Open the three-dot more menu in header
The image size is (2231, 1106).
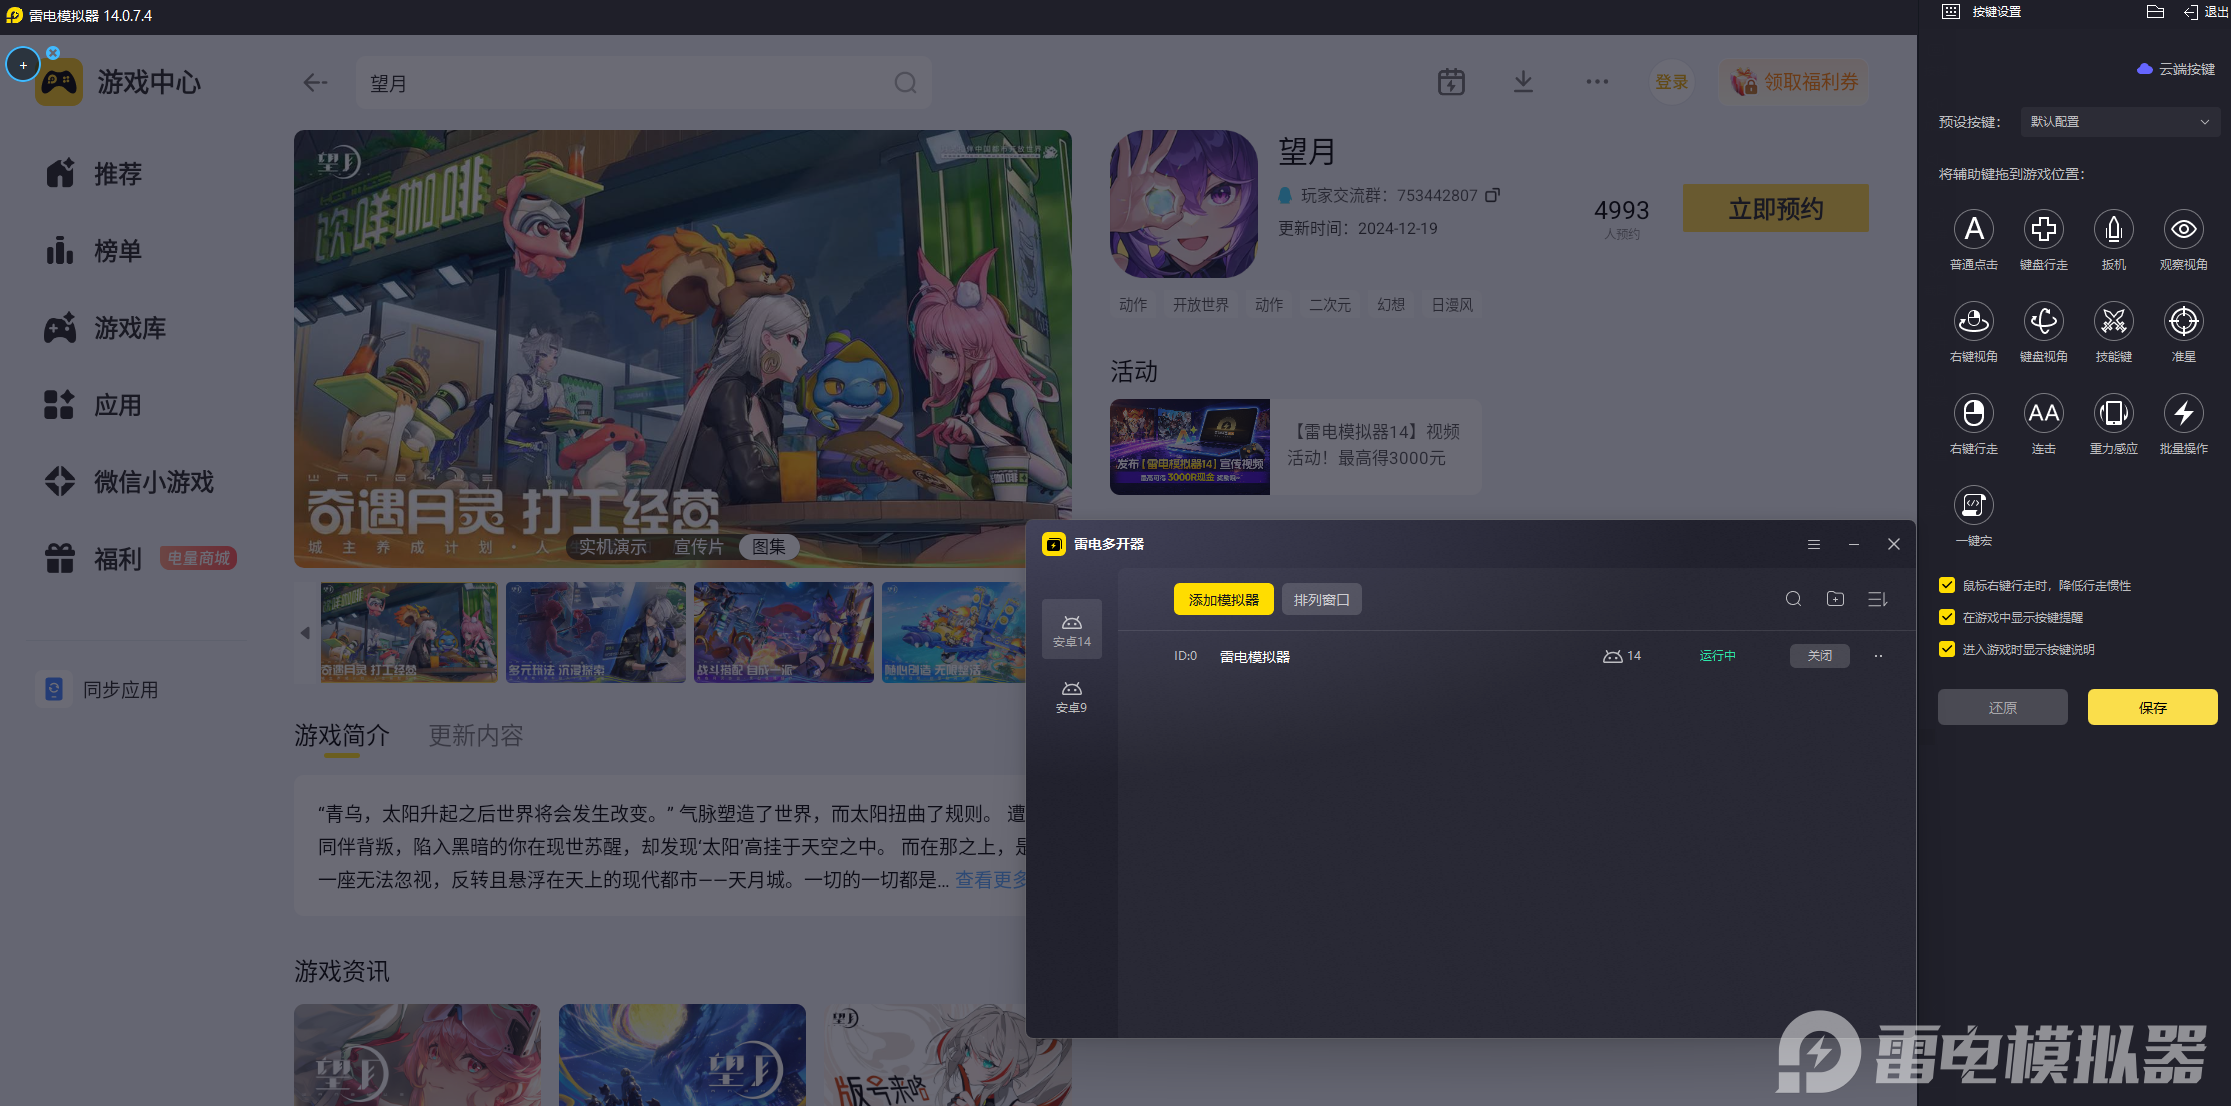1597,82
